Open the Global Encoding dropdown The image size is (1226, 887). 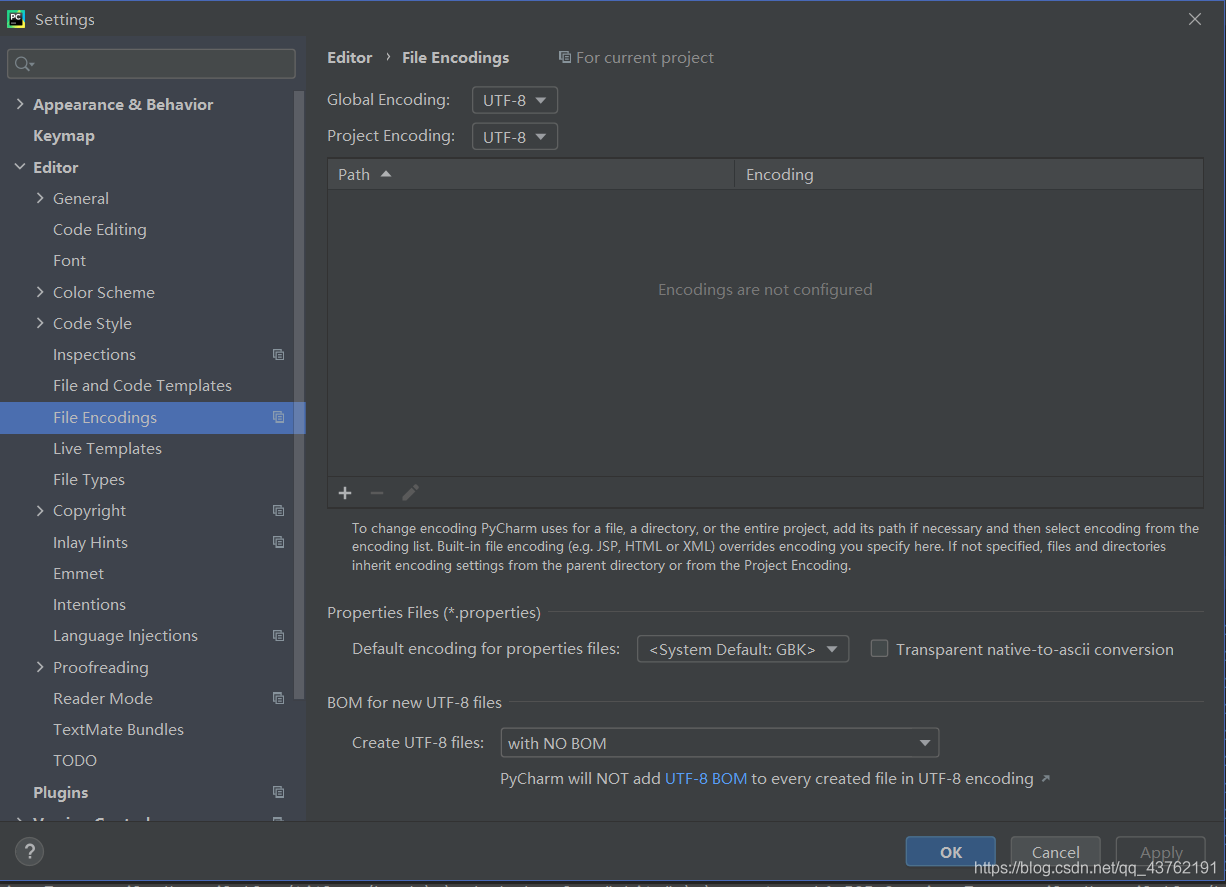515,100
